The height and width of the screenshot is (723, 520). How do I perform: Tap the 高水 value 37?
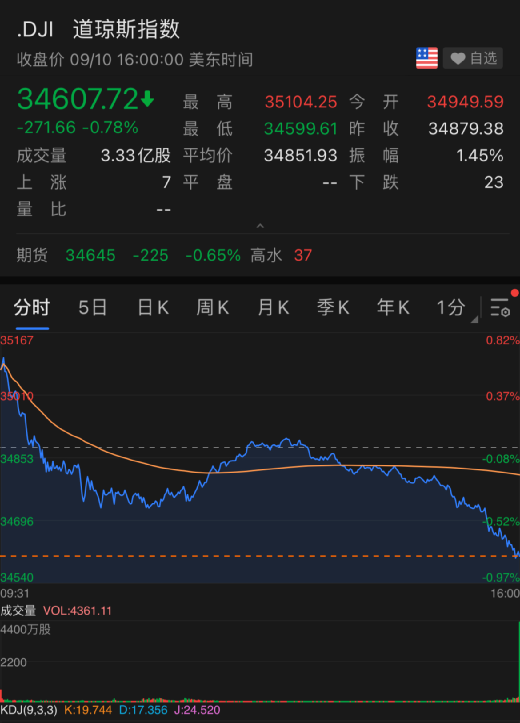point(303,255)
